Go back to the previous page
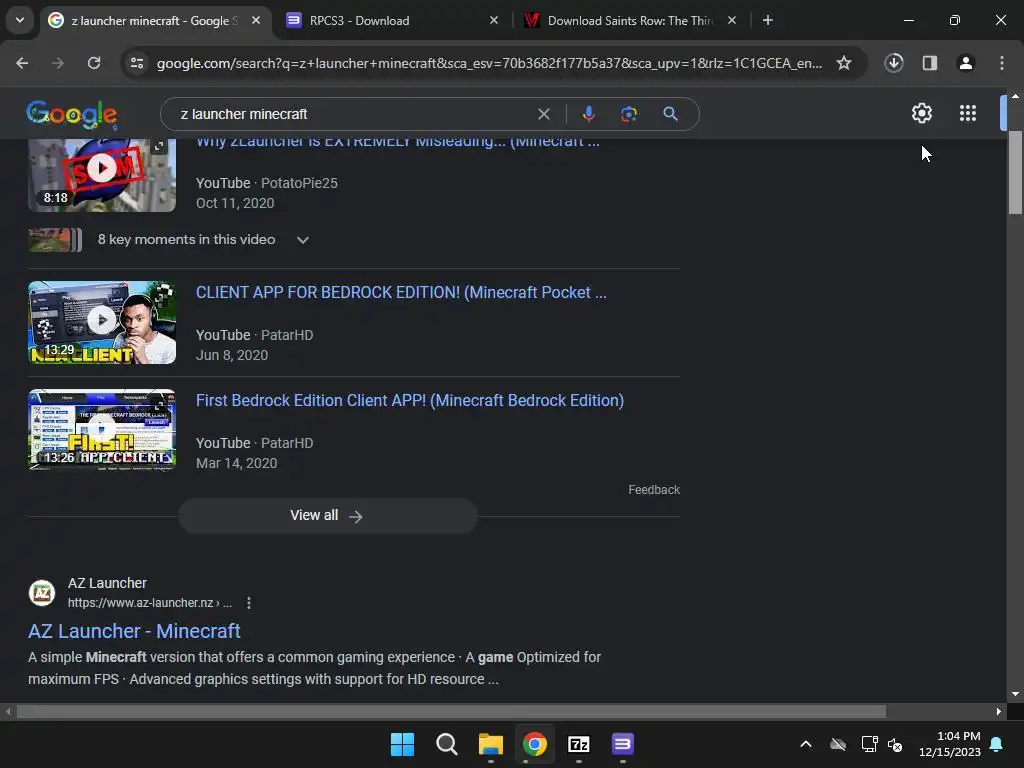The height and width of the screenshot is (768, 1024). pos(22,63)
